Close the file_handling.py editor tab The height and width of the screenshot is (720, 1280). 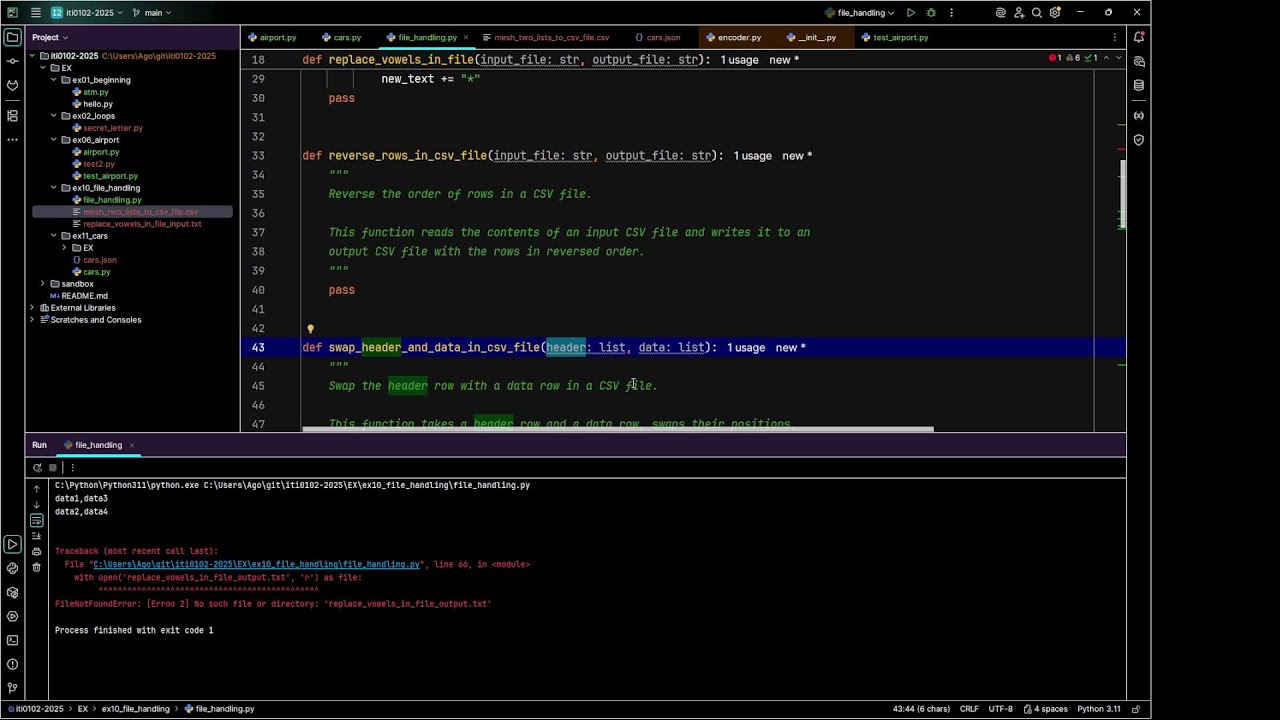click(x=466, y=38)
